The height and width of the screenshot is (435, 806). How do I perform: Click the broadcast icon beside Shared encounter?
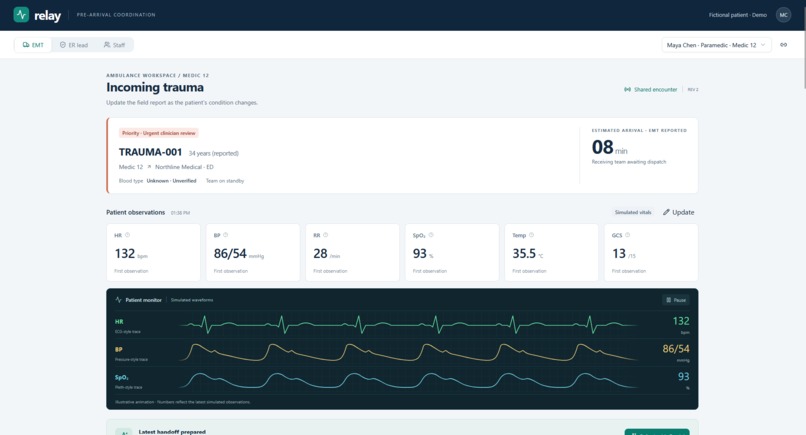pyautogui.click(x=627, y=89)
